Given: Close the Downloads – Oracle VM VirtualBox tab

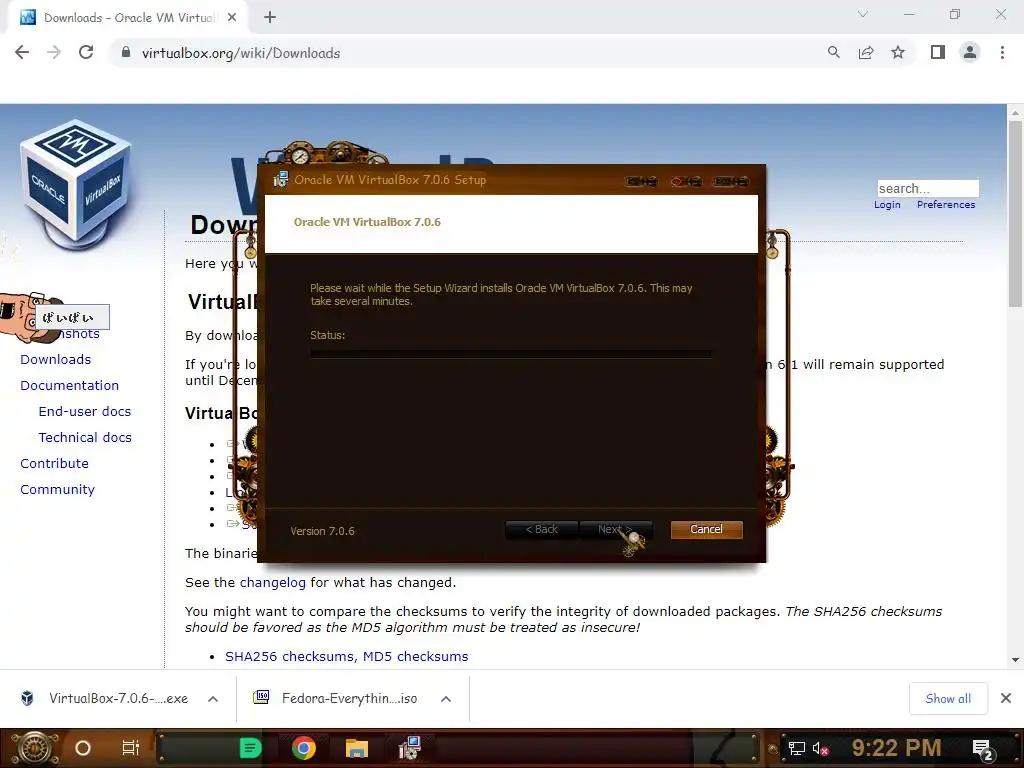Looking at the screenshot, I should [232, 18].
